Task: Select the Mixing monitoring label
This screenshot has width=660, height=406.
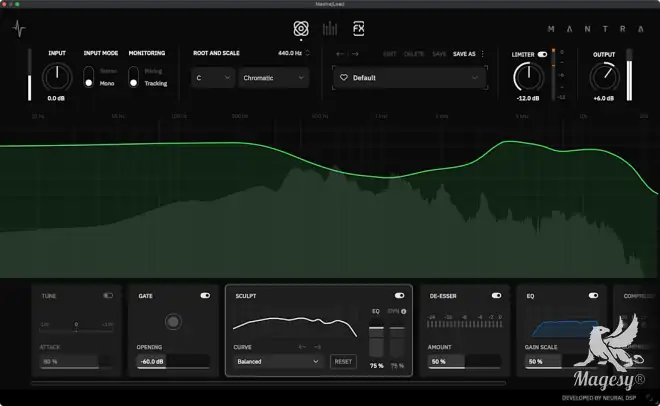Action: [x=153, y=71]
